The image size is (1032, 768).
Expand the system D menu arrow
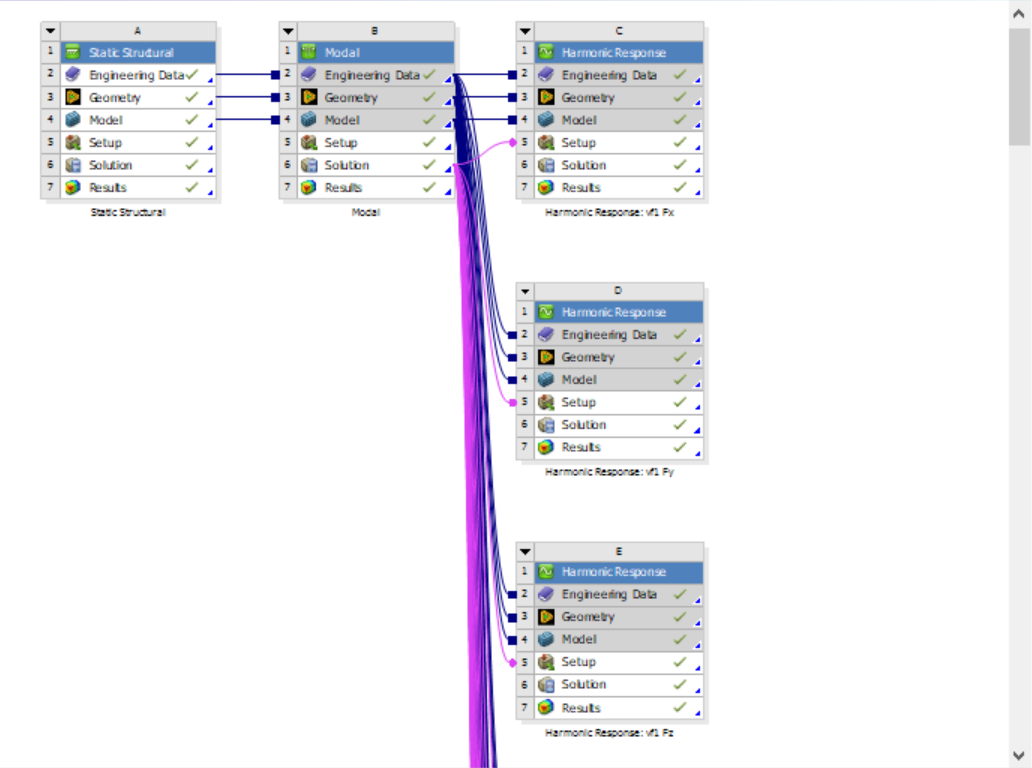(x=525, y=291)
